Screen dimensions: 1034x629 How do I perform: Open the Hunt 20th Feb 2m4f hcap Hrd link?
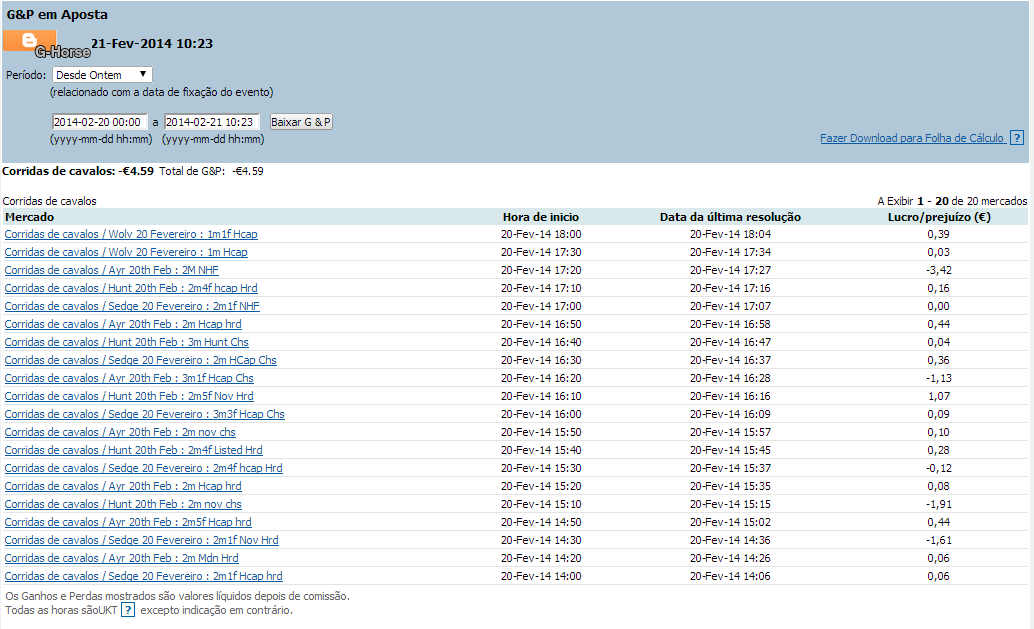pyautogui.click(x=131, y=288)
